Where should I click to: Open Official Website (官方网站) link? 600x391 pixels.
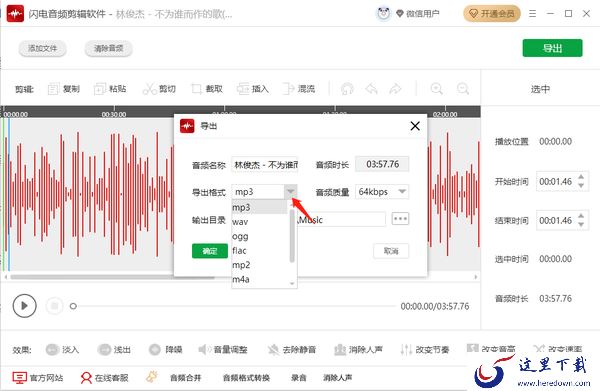38,378
